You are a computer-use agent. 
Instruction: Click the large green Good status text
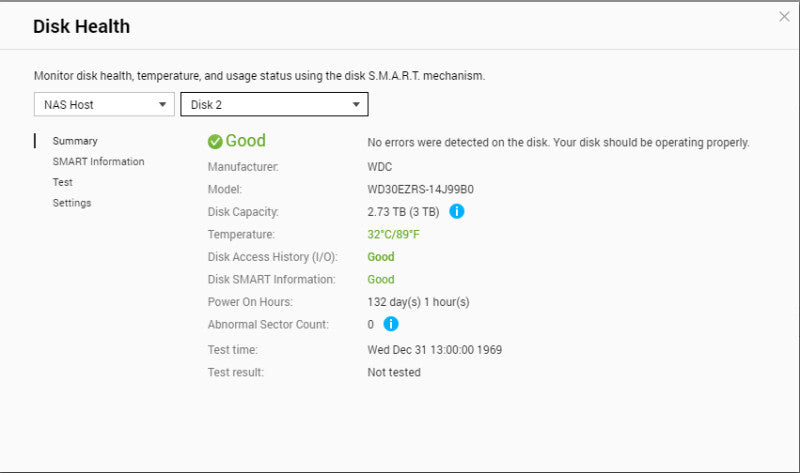[x=245, y=140]
